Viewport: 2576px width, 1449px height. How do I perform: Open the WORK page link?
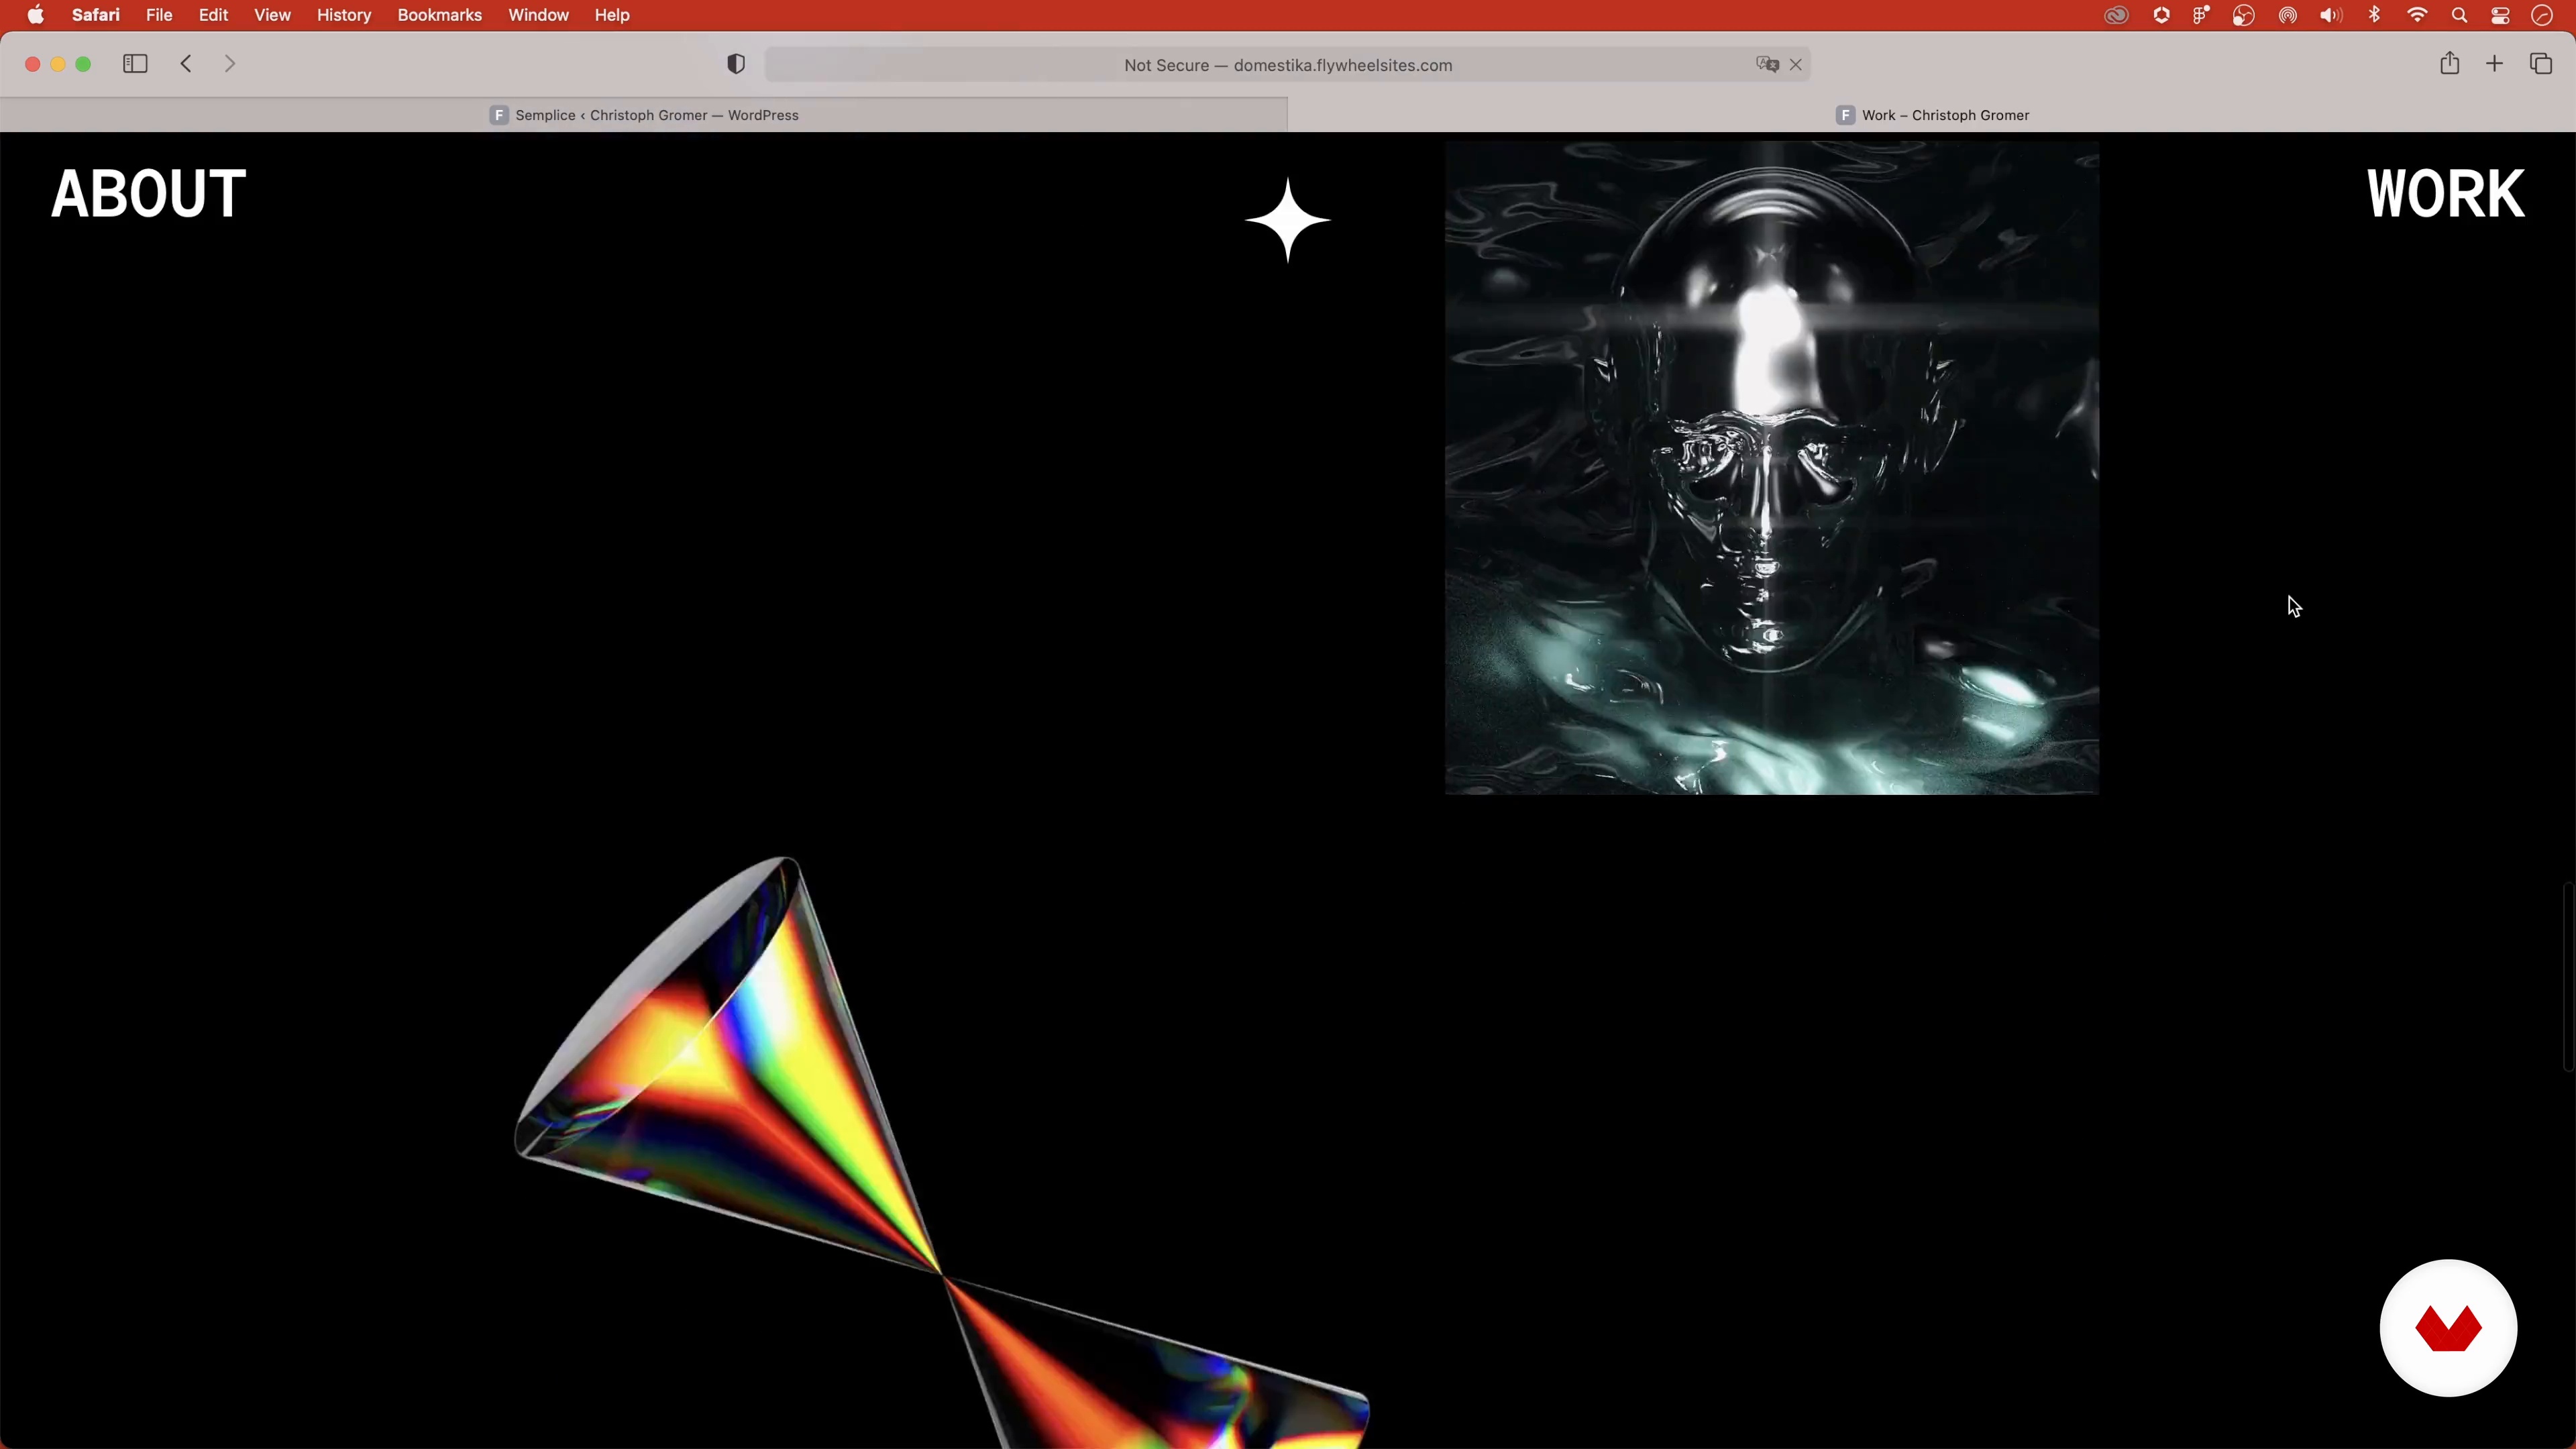tap(2445, 194)
